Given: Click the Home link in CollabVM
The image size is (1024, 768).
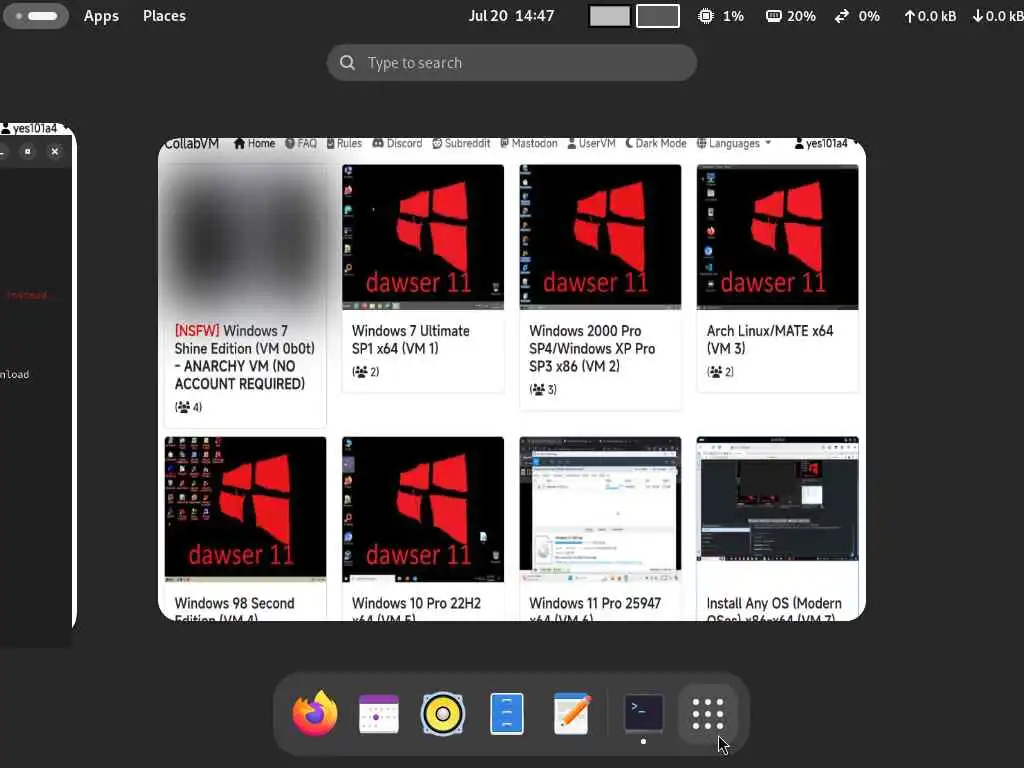Looking at the screenshot, I should point(254,143).
